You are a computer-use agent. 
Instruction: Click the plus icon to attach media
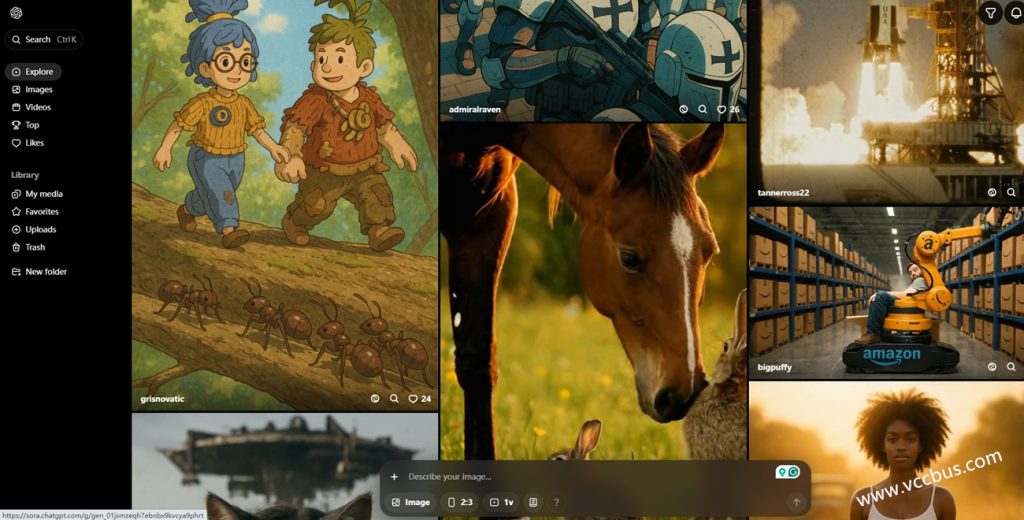tap(394, 477)
